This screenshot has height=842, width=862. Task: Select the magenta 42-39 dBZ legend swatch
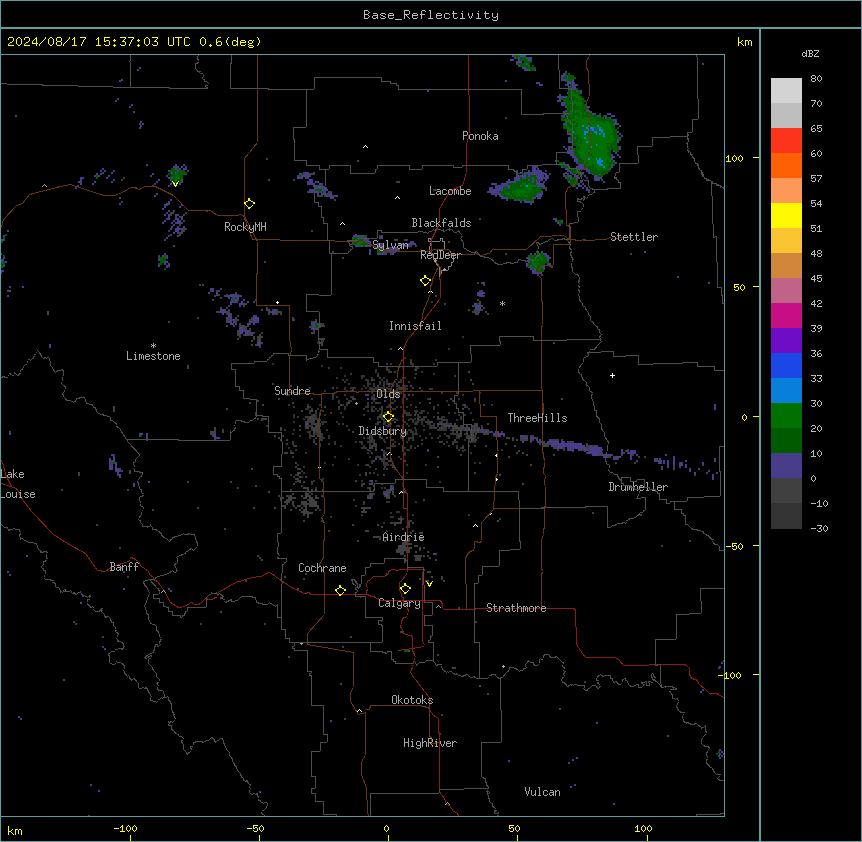[786, 315]
